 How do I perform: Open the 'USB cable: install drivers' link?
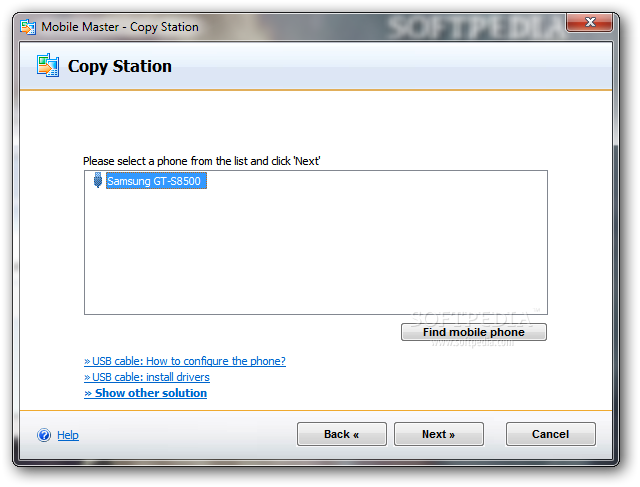tap(147, 377)
